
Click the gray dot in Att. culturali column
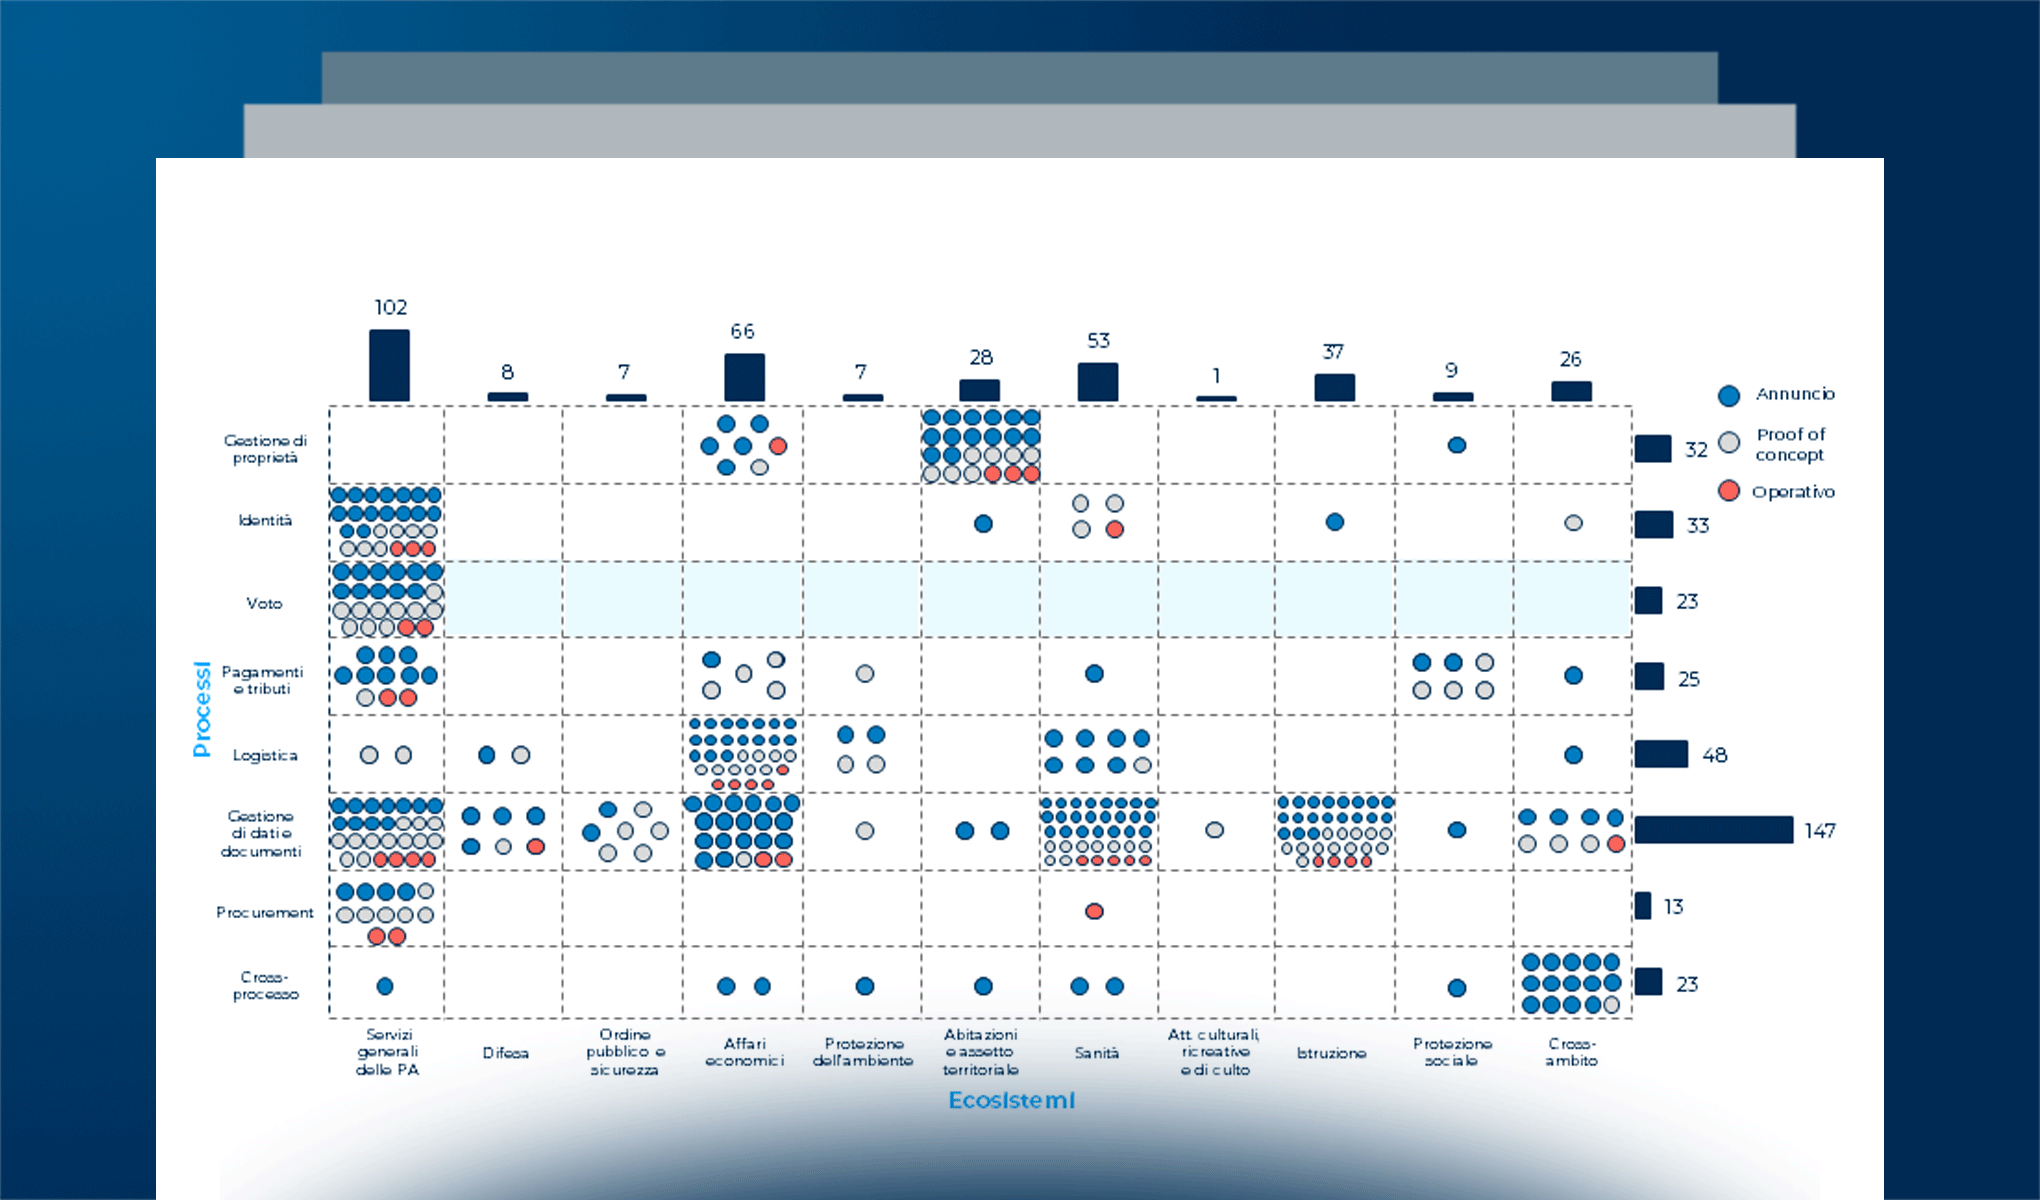tap(1214, 830)
